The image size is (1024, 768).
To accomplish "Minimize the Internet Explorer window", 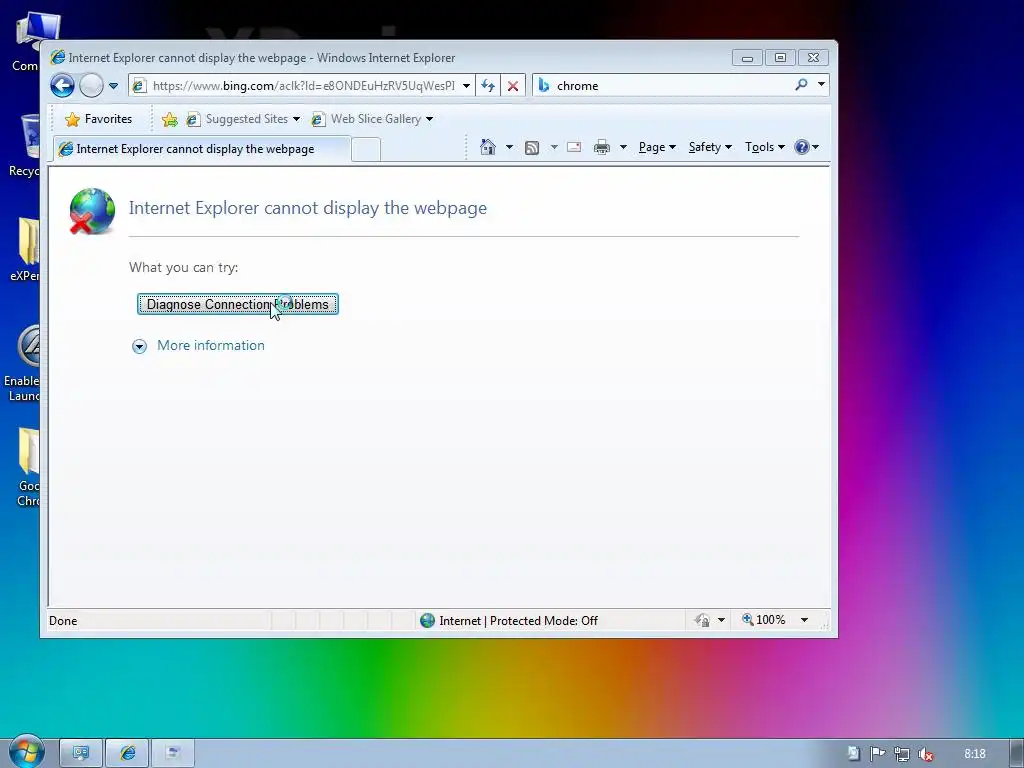I will click(x=747, y=58).
